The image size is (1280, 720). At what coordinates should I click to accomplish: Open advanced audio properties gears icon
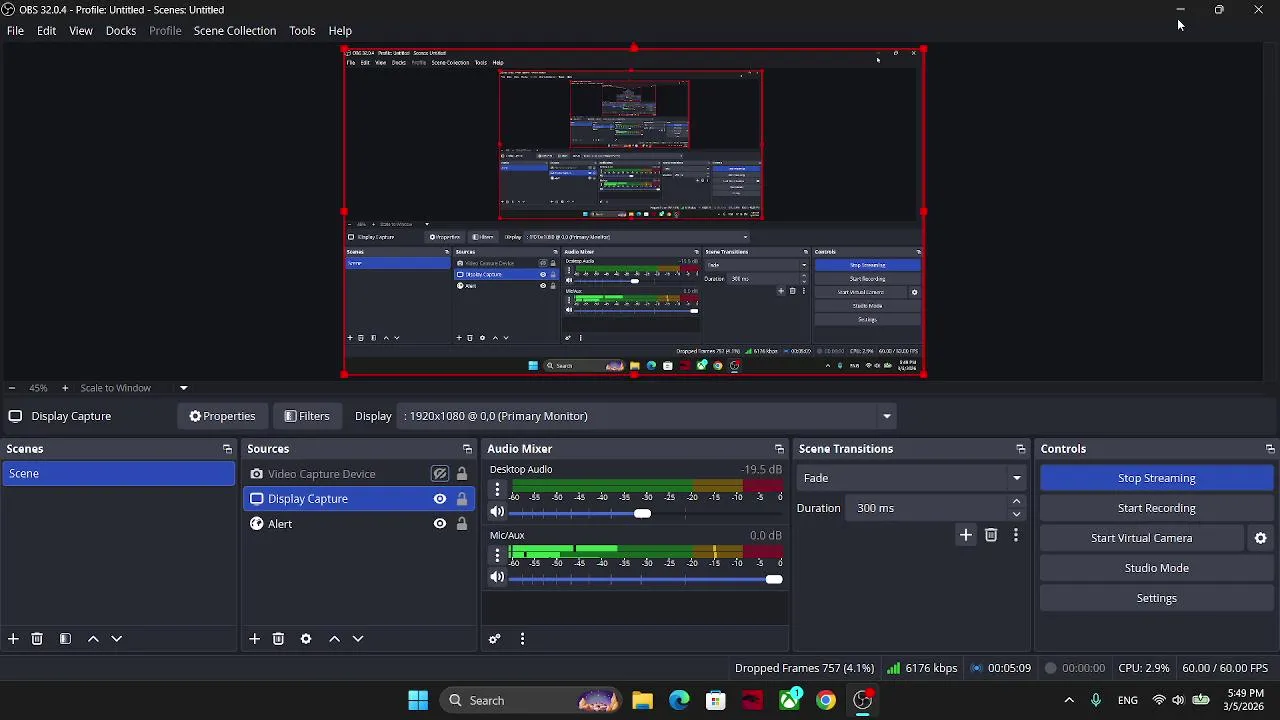coord(494,639)
